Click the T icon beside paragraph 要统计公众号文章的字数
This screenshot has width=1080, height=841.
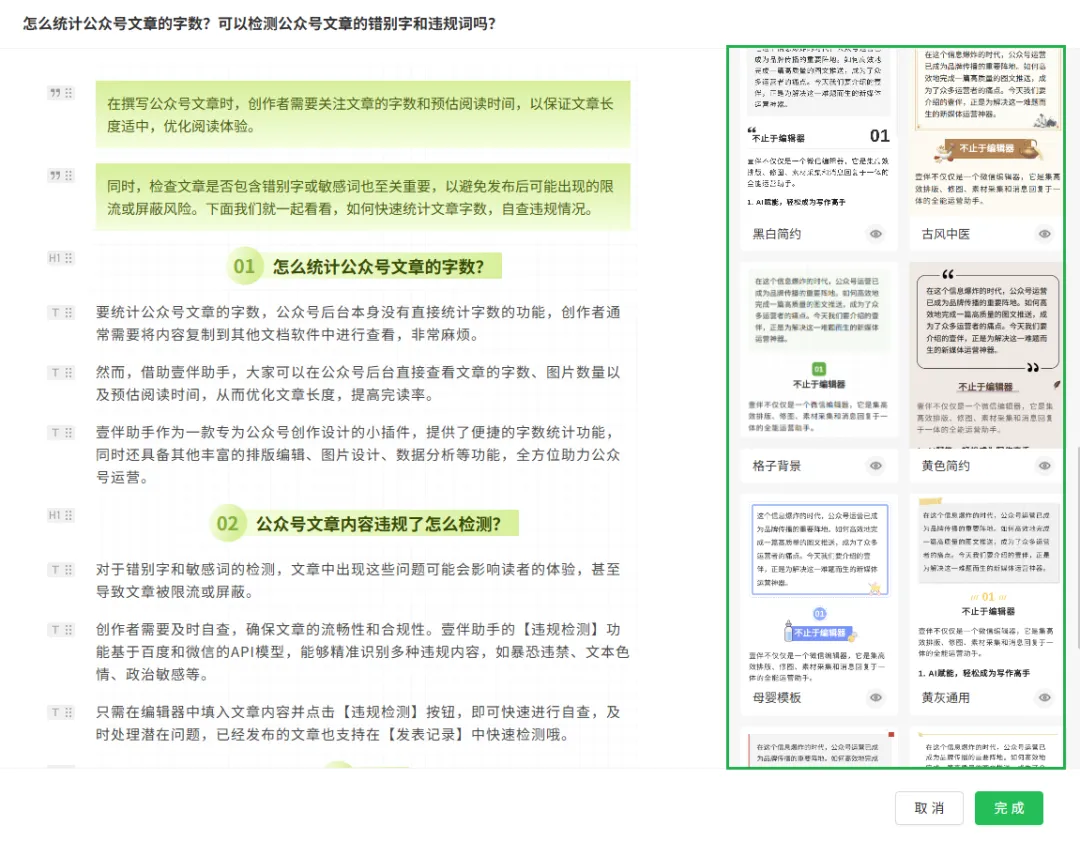click(55, 313)
